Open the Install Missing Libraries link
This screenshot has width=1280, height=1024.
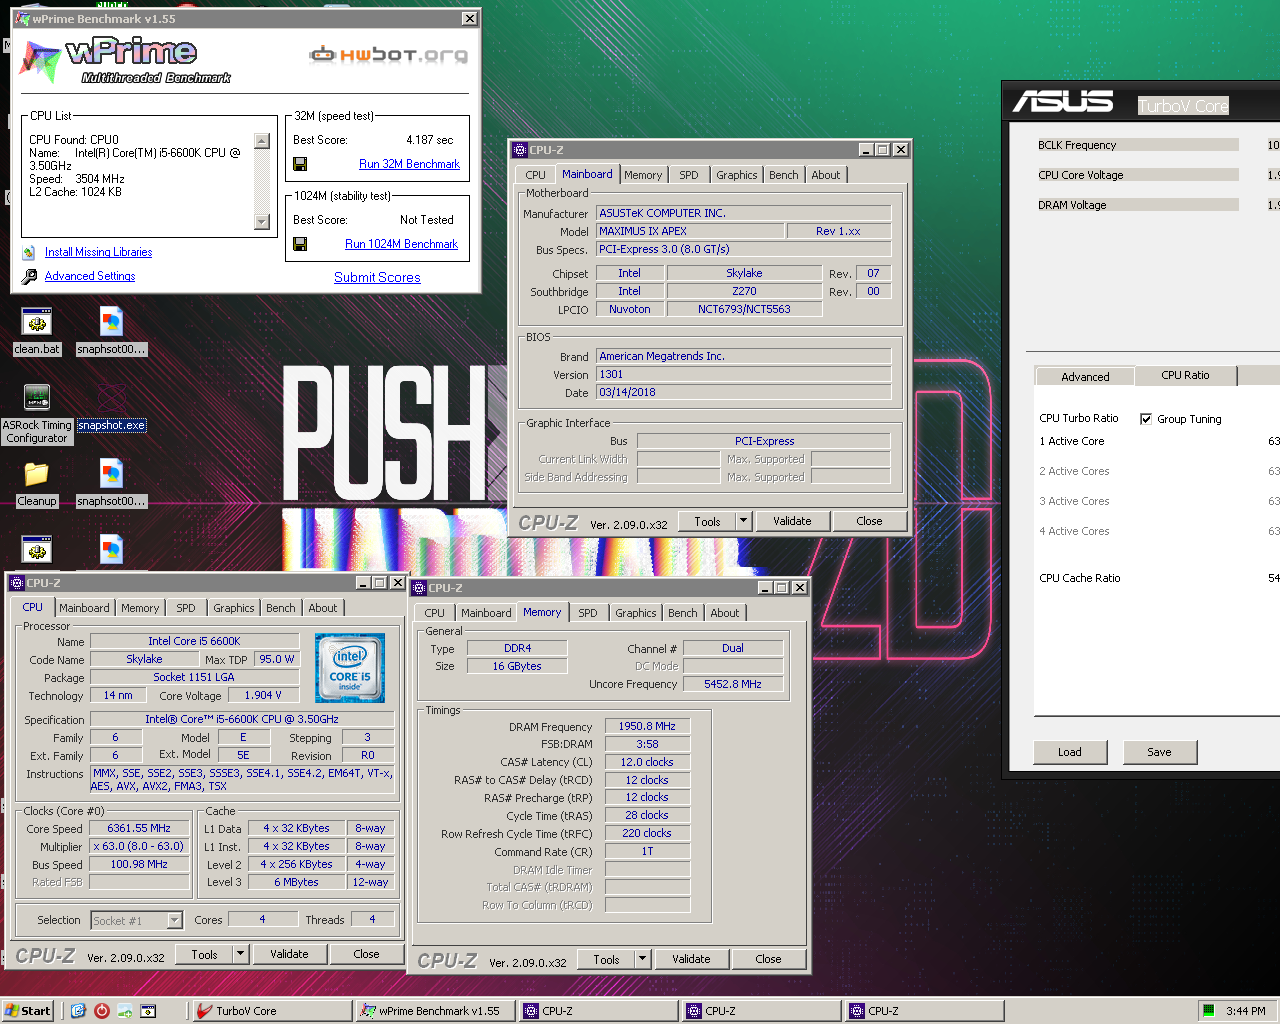[x=98, y=252]
